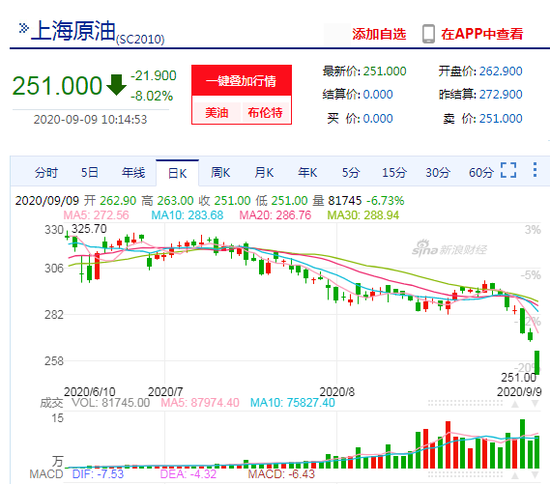Click the 325.70 high price marker
Image resolution: width=550 pixels, height=484 pixels.
89,229
